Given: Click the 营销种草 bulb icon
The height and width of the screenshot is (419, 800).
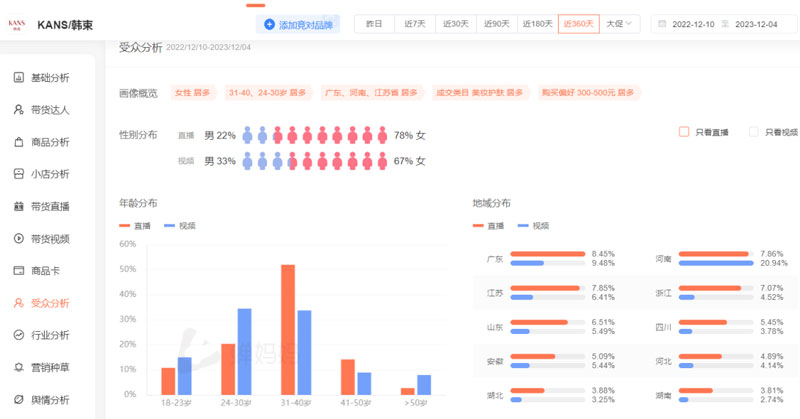Looking at the screenshot, I should [x=19, y=367].
